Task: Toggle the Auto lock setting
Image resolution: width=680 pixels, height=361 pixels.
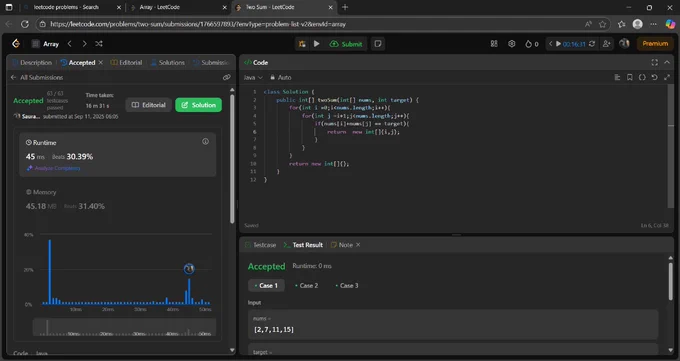Action: [281, 77]
